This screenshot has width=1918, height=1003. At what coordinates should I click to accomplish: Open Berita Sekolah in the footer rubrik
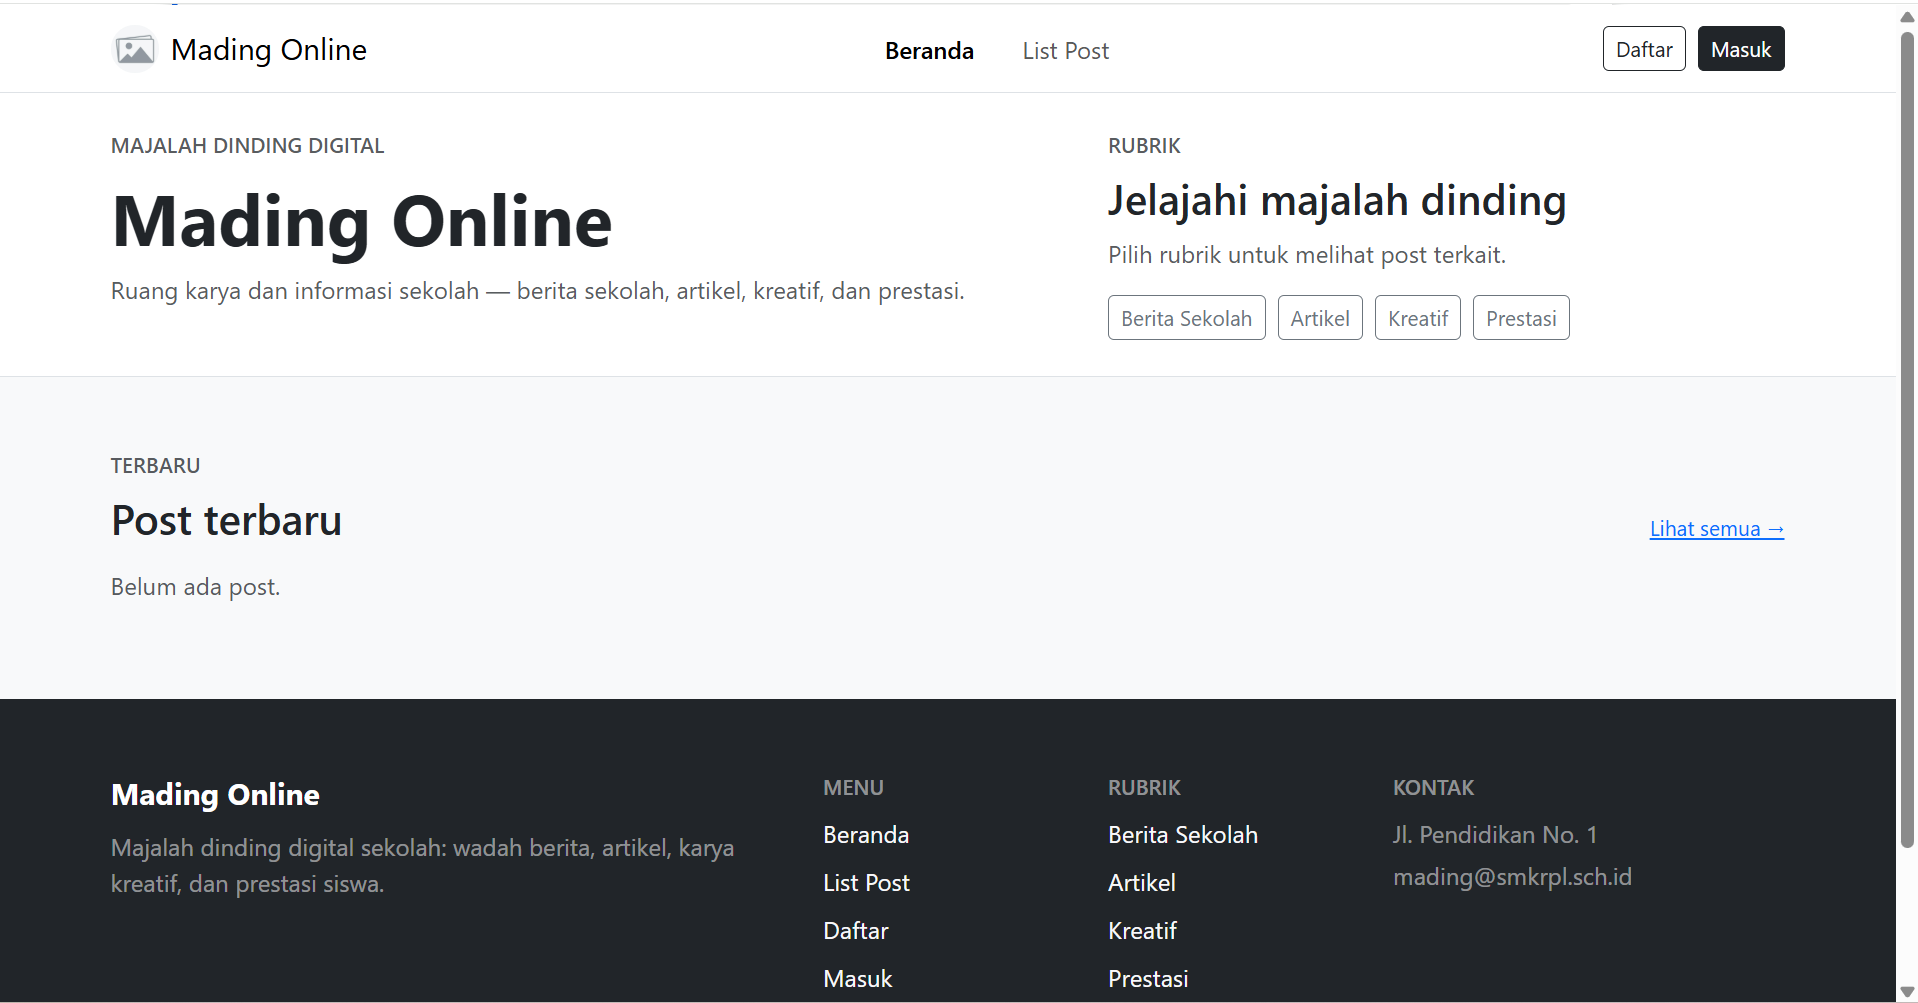(x=1183, y=835)
